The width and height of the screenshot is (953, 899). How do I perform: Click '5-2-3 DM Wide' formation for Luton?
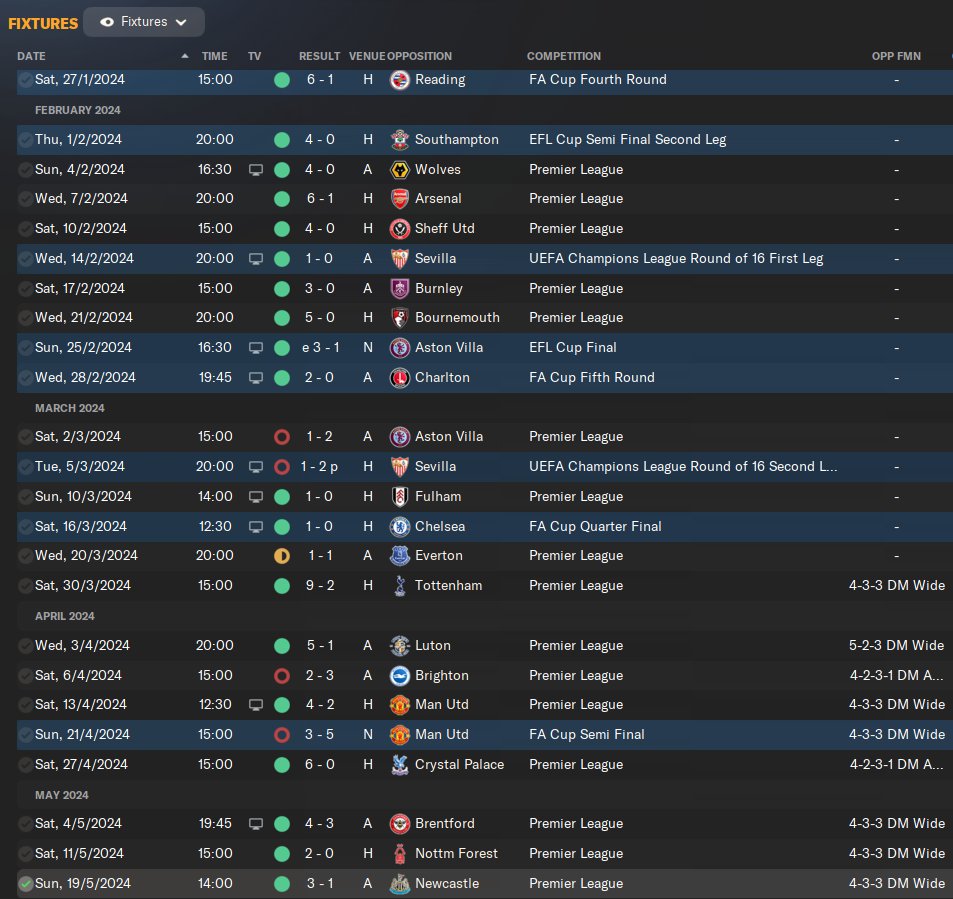pyautogui.click(x=896, y=646)
